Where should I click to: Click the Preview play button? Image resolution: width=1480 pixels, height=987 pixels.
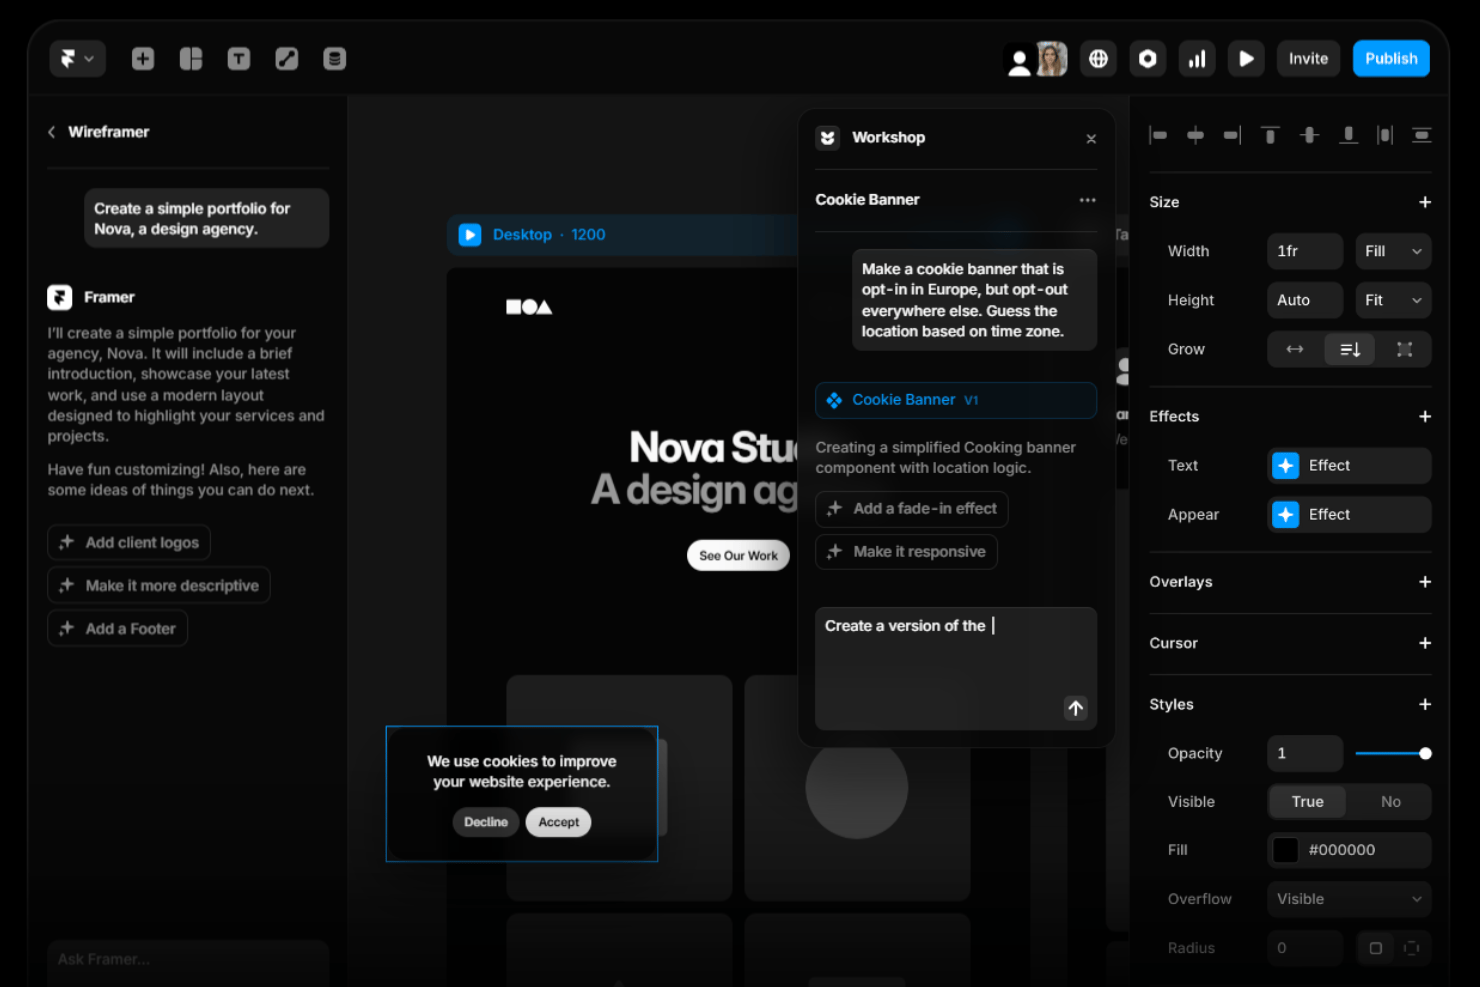coord(1246,59)
